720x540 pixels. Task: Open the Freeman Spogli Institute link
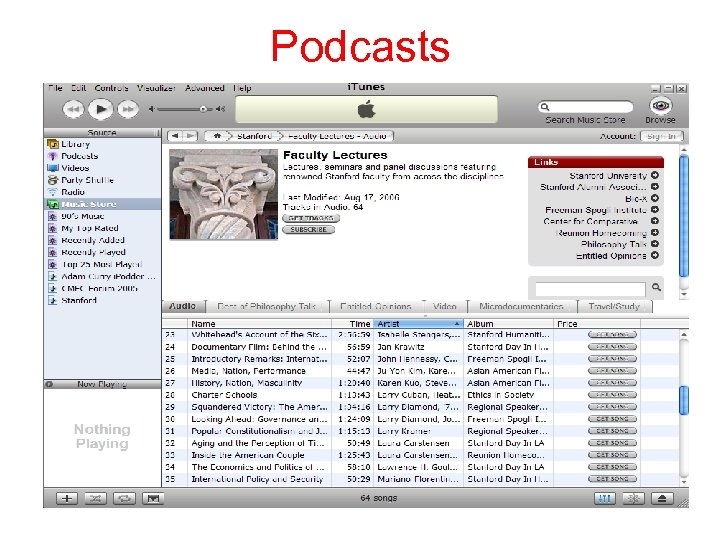coord(596,210)
